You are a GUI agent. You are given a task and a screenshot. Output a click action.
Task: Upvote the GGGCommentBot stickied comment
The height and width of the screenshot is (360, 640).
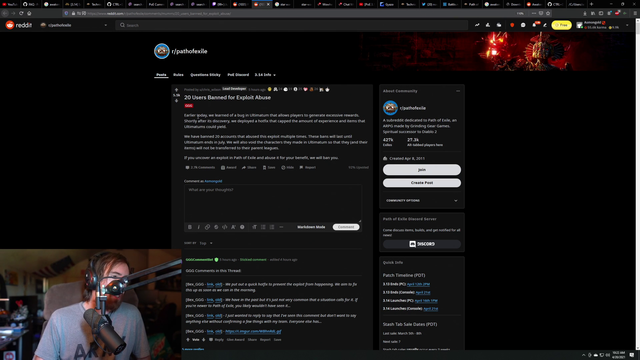(x=188, y=340)
